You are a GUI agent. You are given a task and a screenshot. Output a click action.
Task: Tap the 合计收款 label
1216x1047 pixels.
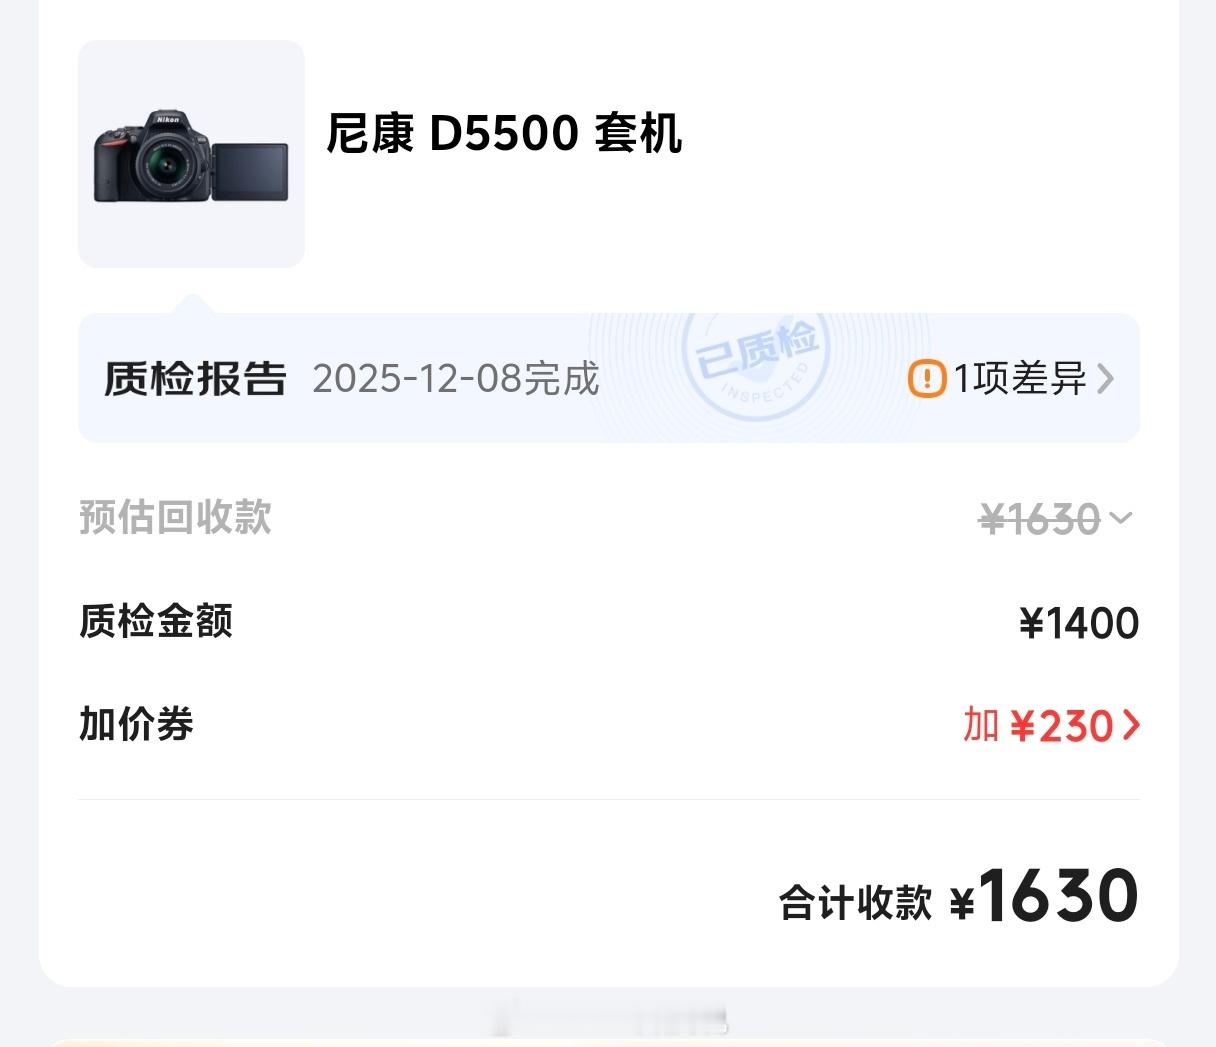tap(856, 902)
